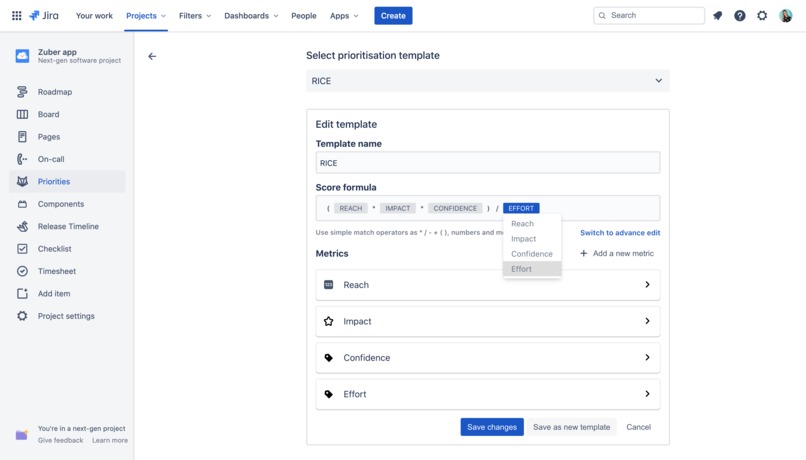Screen dimensions: 806x460
Task: Select Effort in the formula dropdown list
Action: coord(532,269)
